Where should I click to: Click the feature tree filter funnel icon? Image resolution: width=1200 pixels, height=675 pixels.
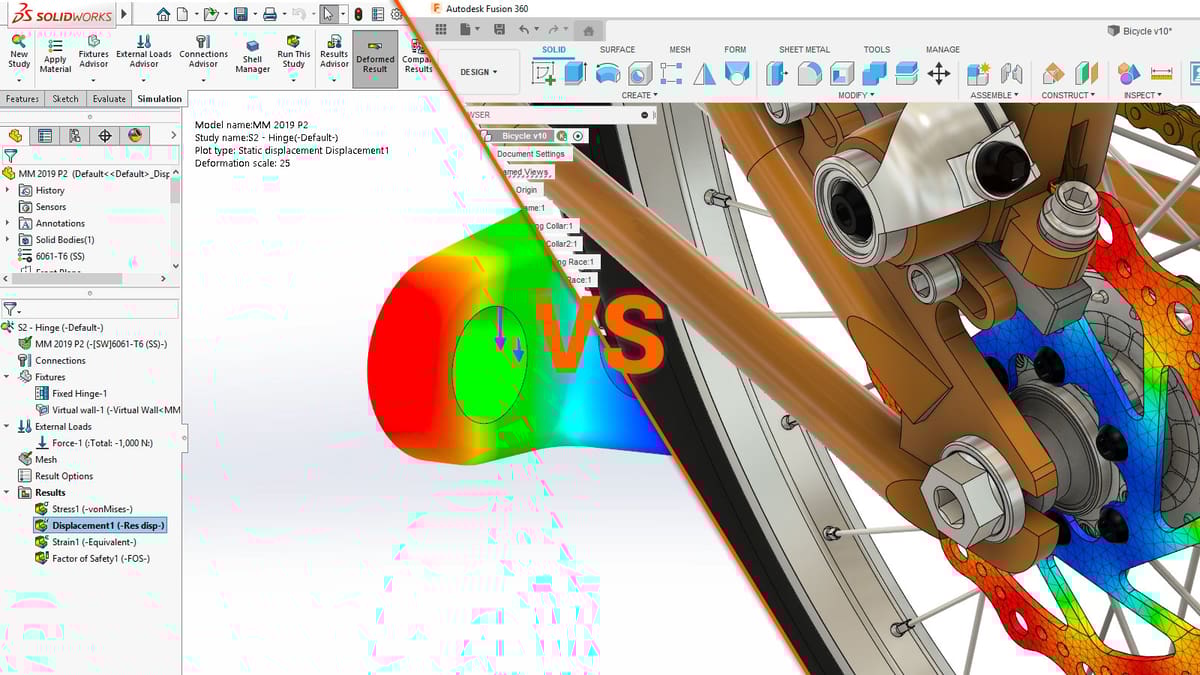(x=10, y=155)
